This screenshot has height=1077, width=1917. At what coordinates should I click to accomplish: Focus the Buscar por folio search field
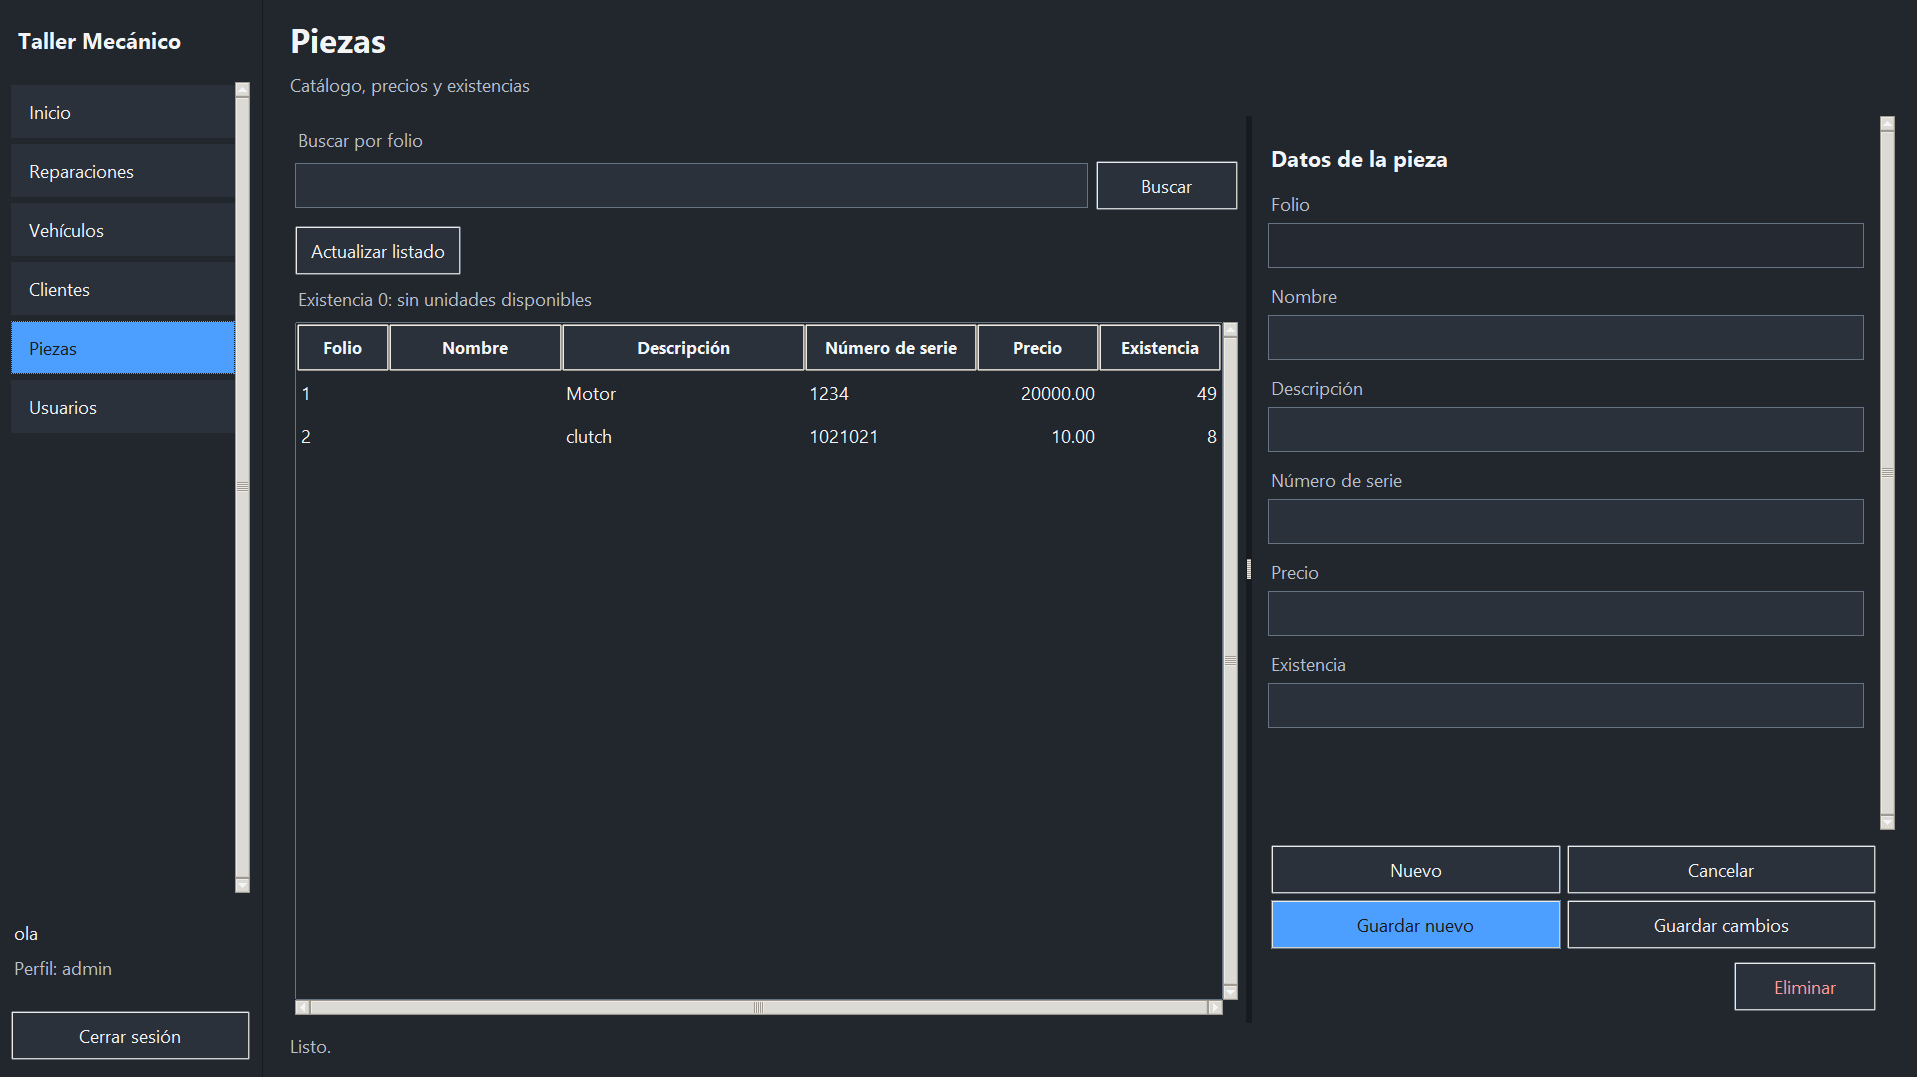point(691,186)
